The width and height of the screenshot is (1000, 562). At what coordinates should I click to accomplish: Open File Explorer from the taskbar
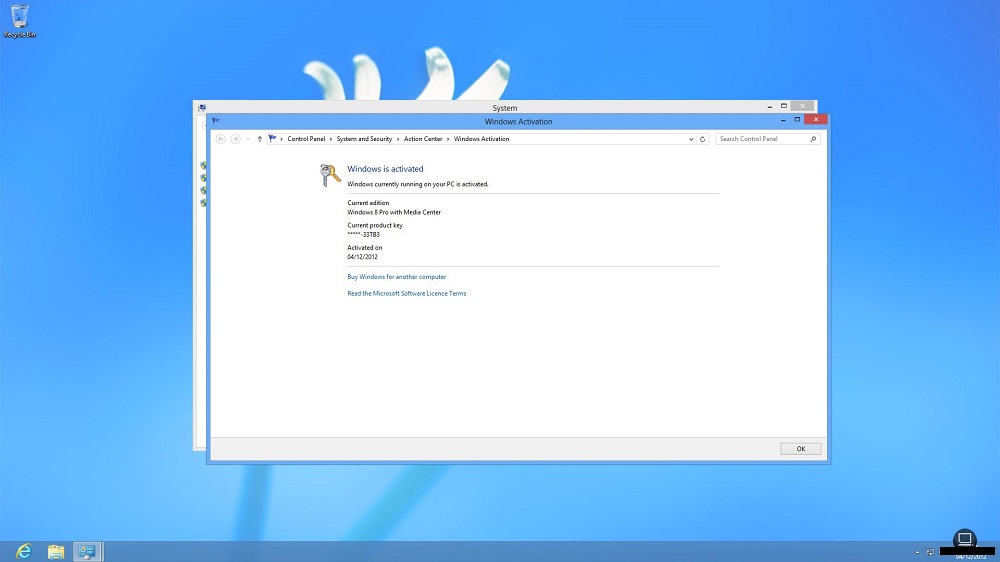tap(55, 551)
